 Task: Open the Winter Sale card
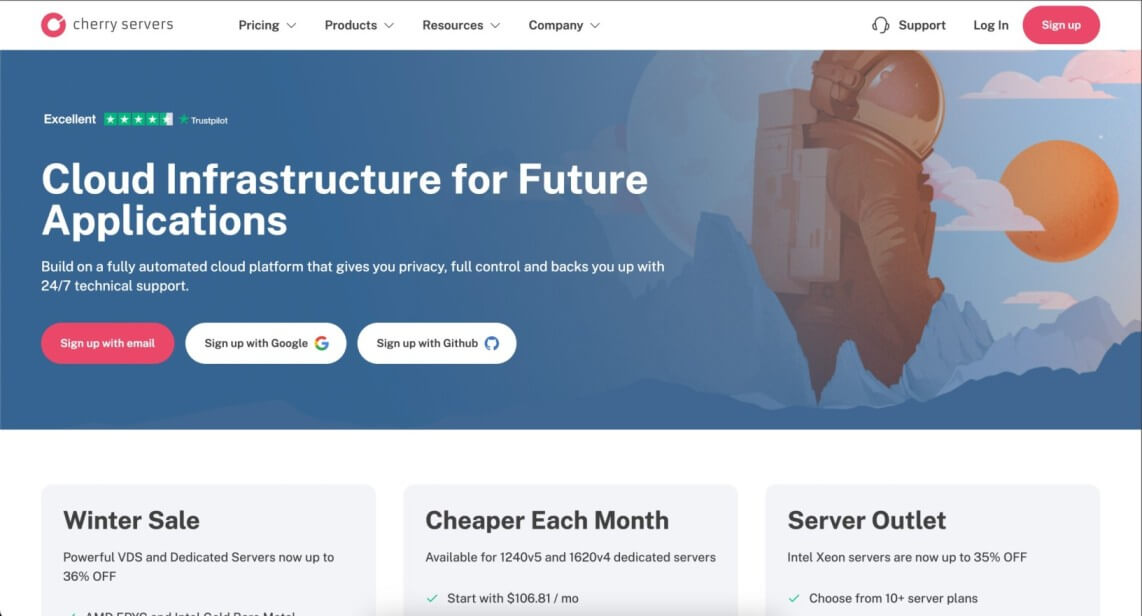(131, 520)
